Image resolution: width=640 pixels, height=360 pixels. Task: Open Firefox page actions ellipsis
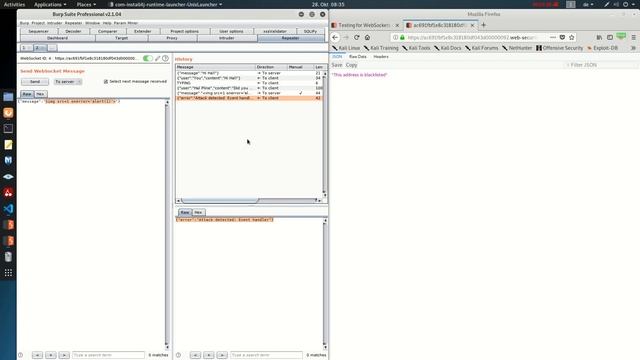553,37
